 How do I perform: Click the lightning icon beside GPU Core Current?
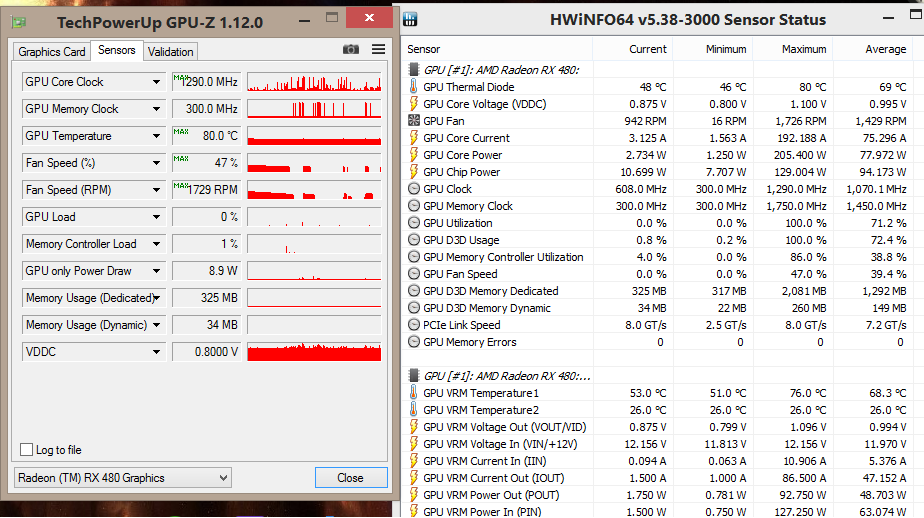(x=414, y=138)
